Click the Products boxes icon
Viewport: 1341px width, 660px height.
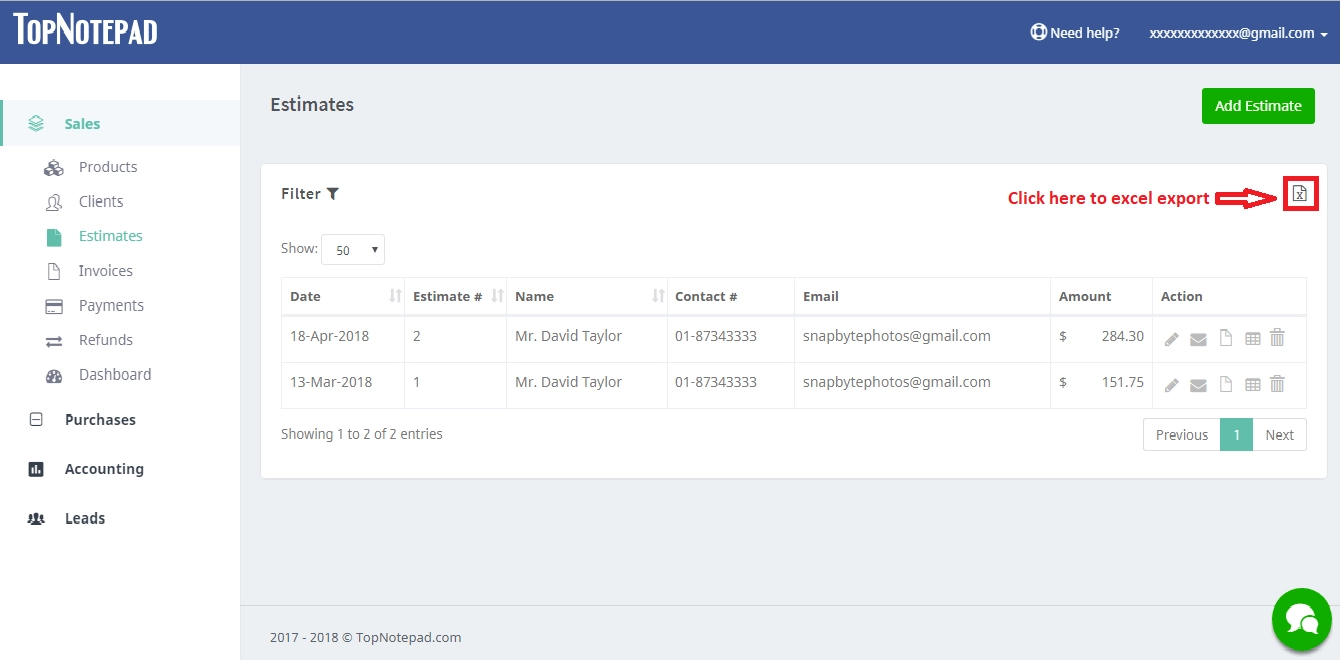(x=54, y=168)
